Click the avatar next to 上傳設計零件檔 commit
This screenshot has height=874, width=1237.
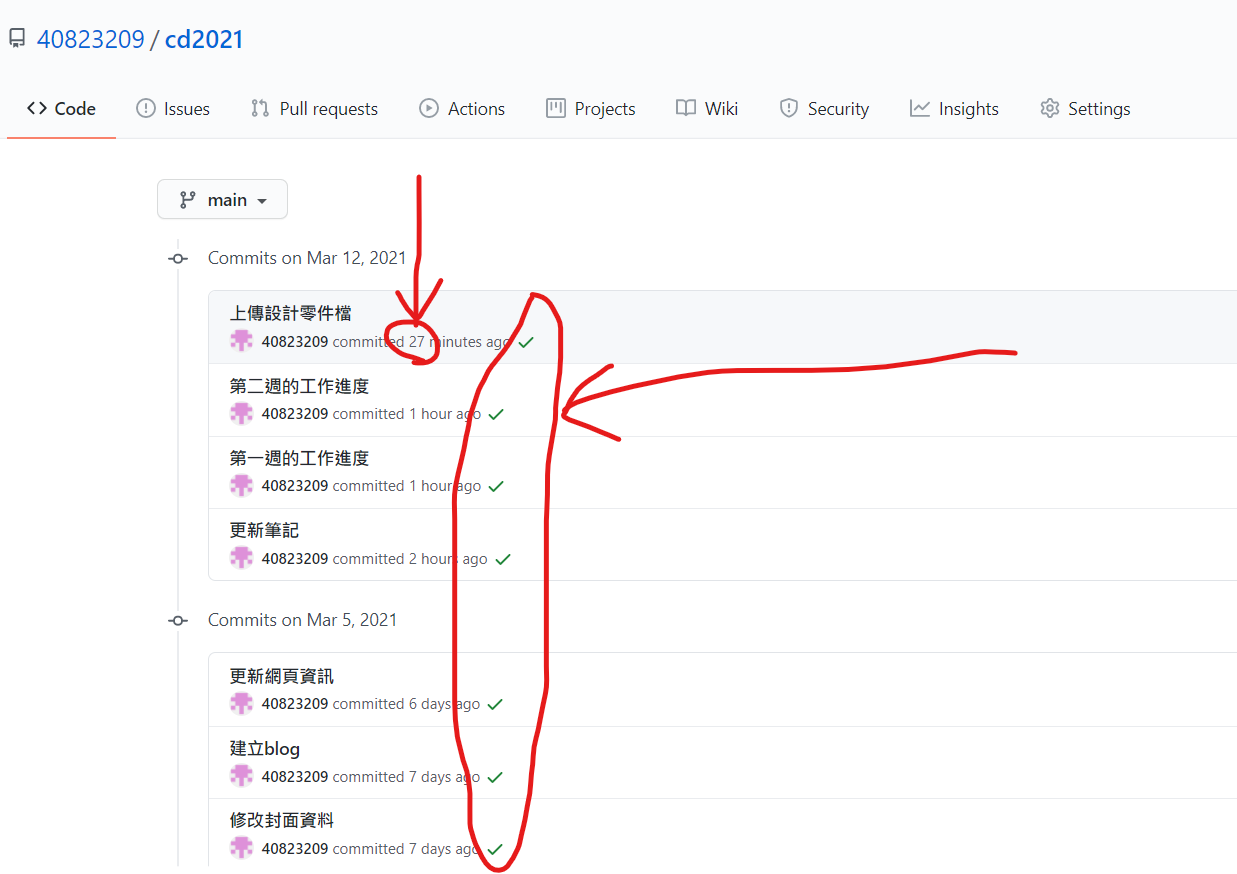coord(241,341)
